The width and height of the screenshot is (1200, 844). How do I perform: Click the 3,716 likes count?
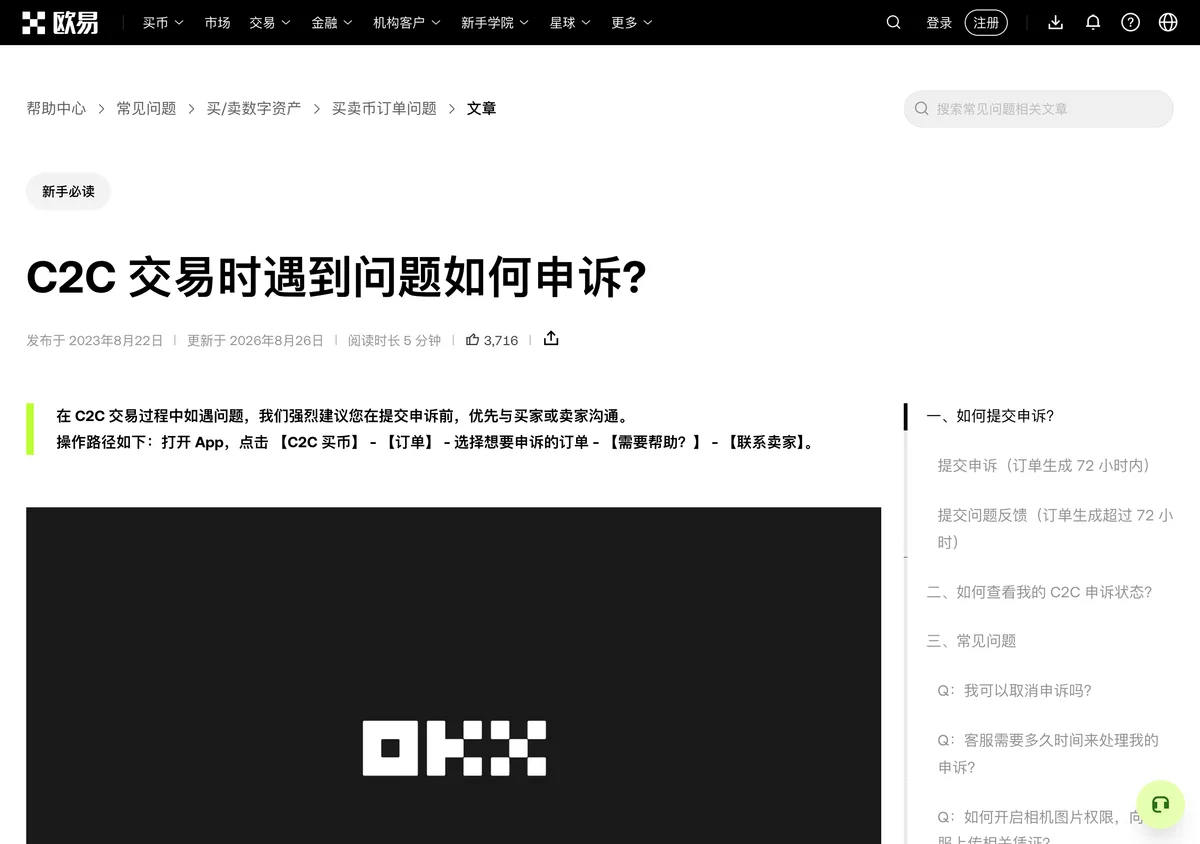coord(501,340)
